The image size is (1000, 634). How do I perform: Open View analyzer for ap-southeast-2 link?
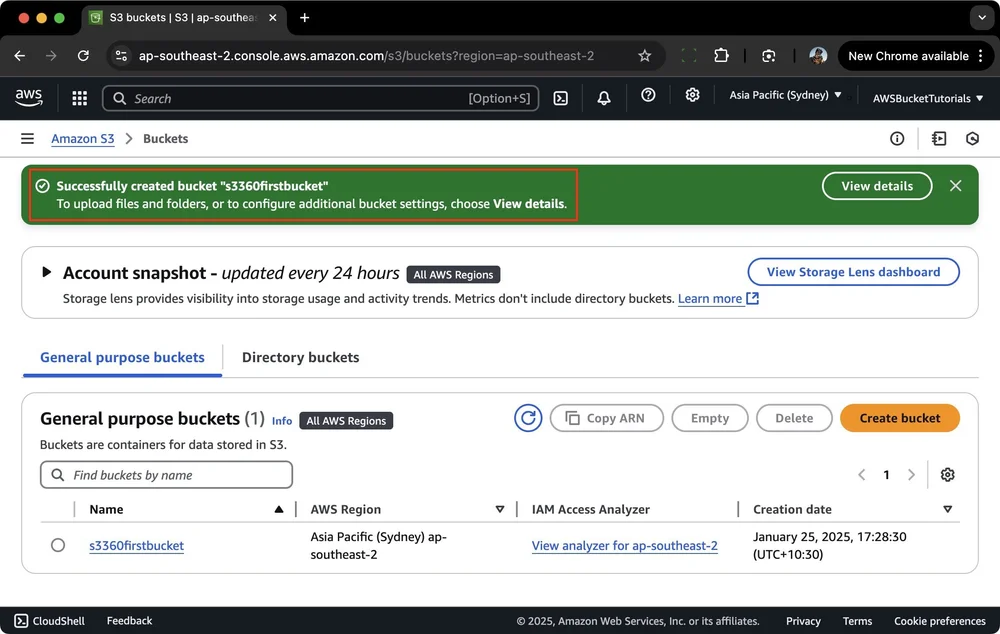click(624, 545)
